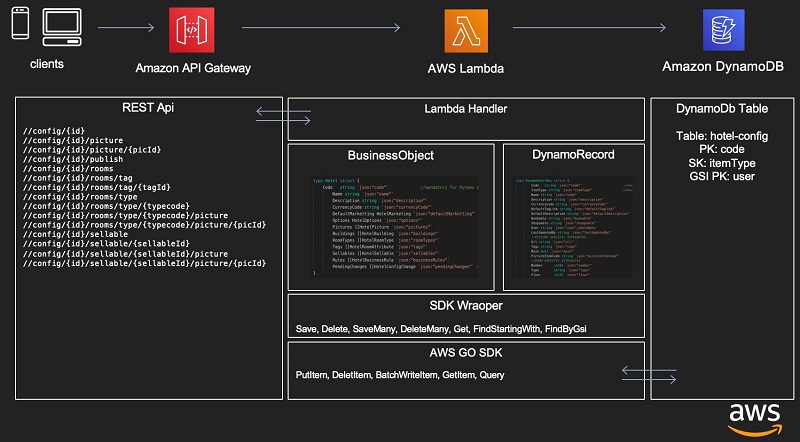Click the 'AWS Lambda' label

pyautogui.click(x=466, y=68)
